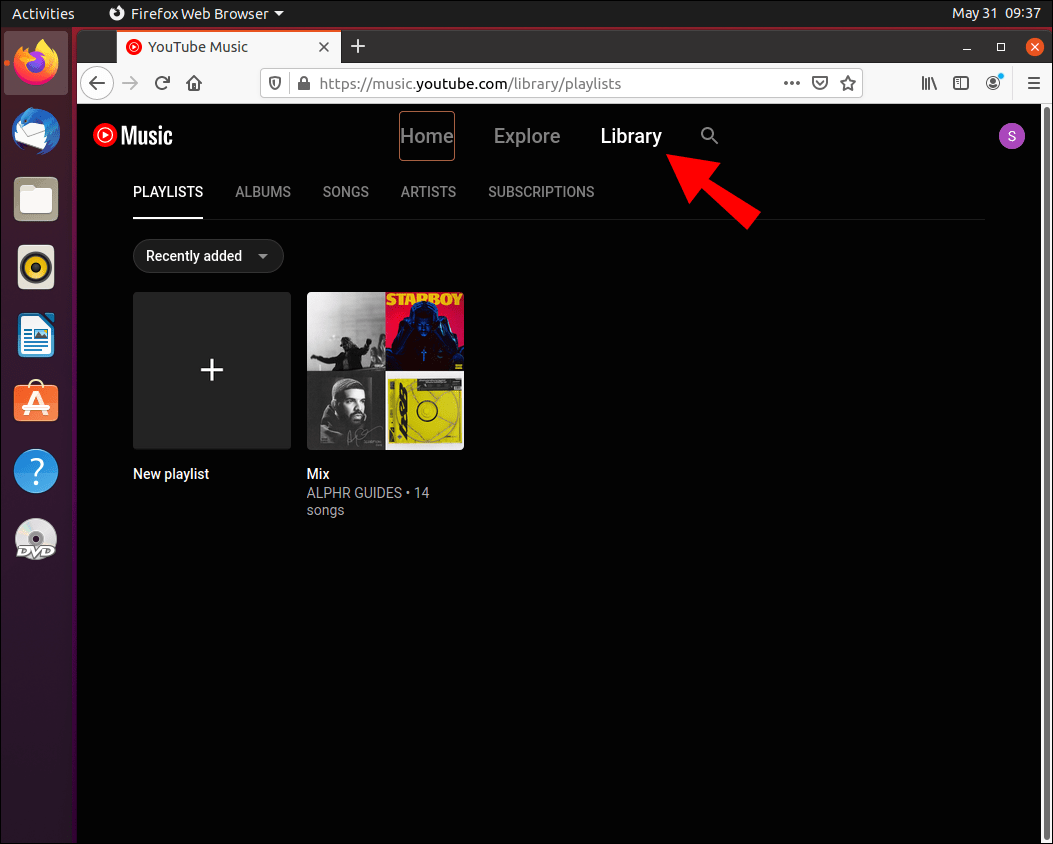Click the page actions ellipsis
Image resolution: width=1053 pixels, height=844 pixels.
(792, 83)
